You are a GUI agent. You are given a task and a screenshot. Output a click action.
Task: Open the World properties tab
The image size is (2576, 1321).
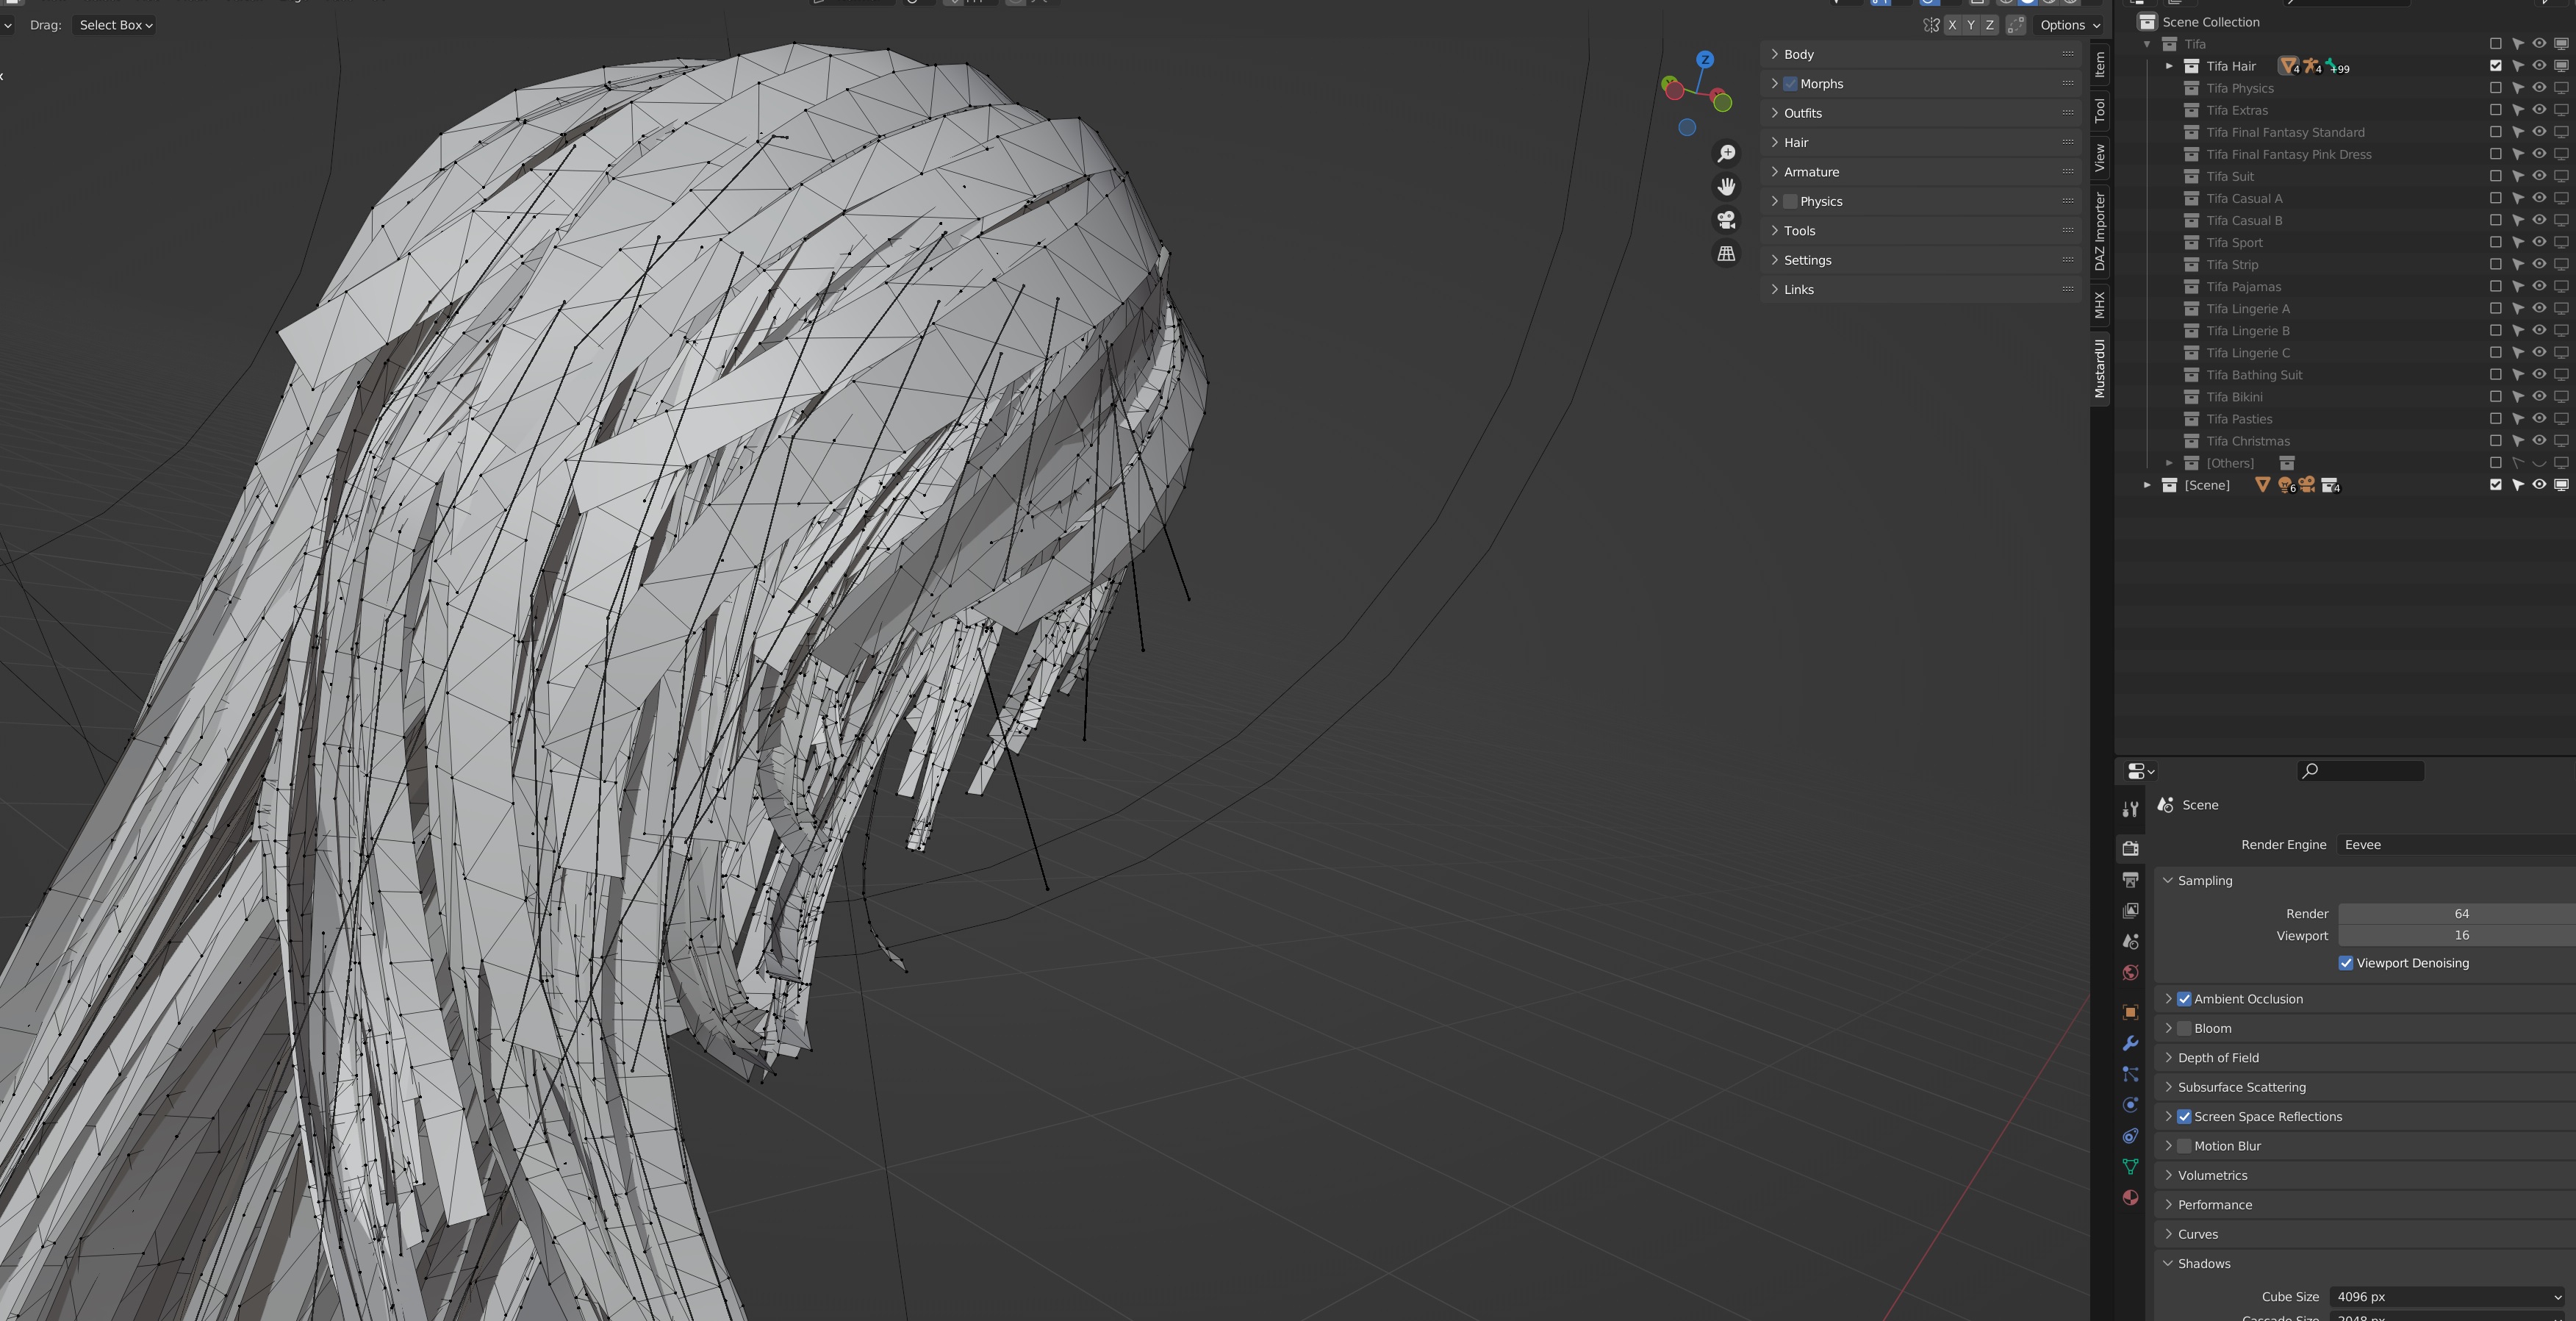(2130, 973)
